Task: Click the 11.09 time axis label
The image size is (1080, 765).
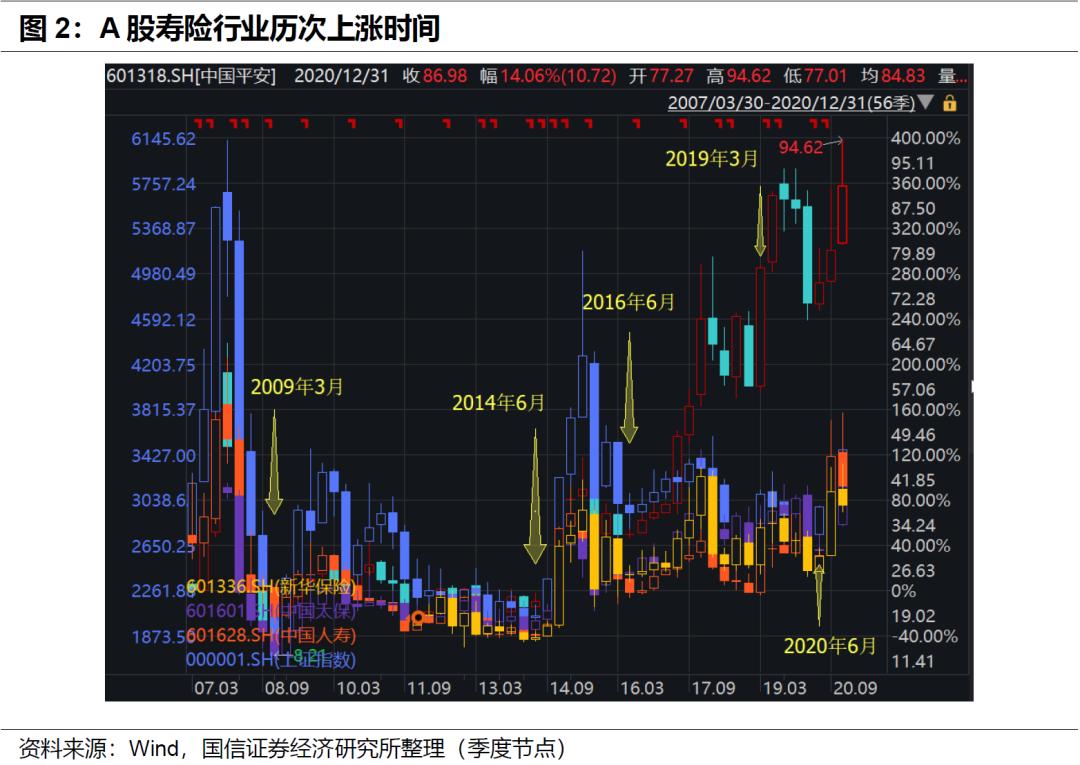Action: (428, 688)
